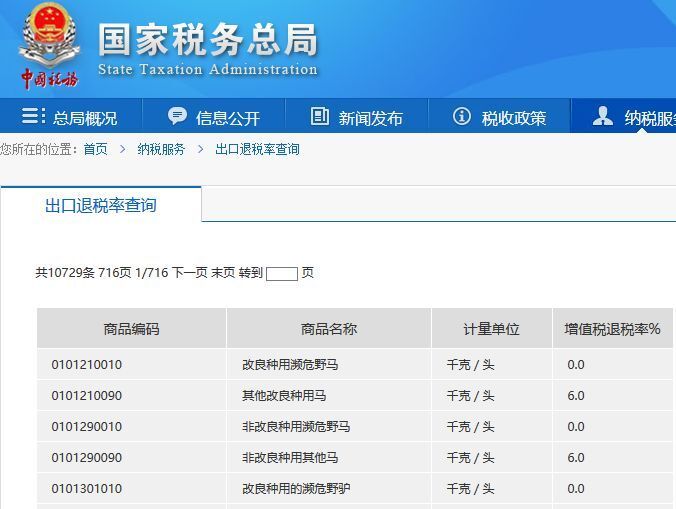676x509 pixels.
Task: Click the newspaper icon beside 新闻发布
Action: [320, 116]
